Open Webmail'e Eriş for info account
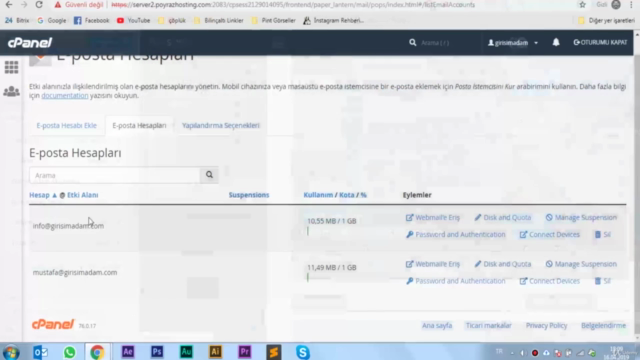 pyautogui.click(x=433, y=218)
